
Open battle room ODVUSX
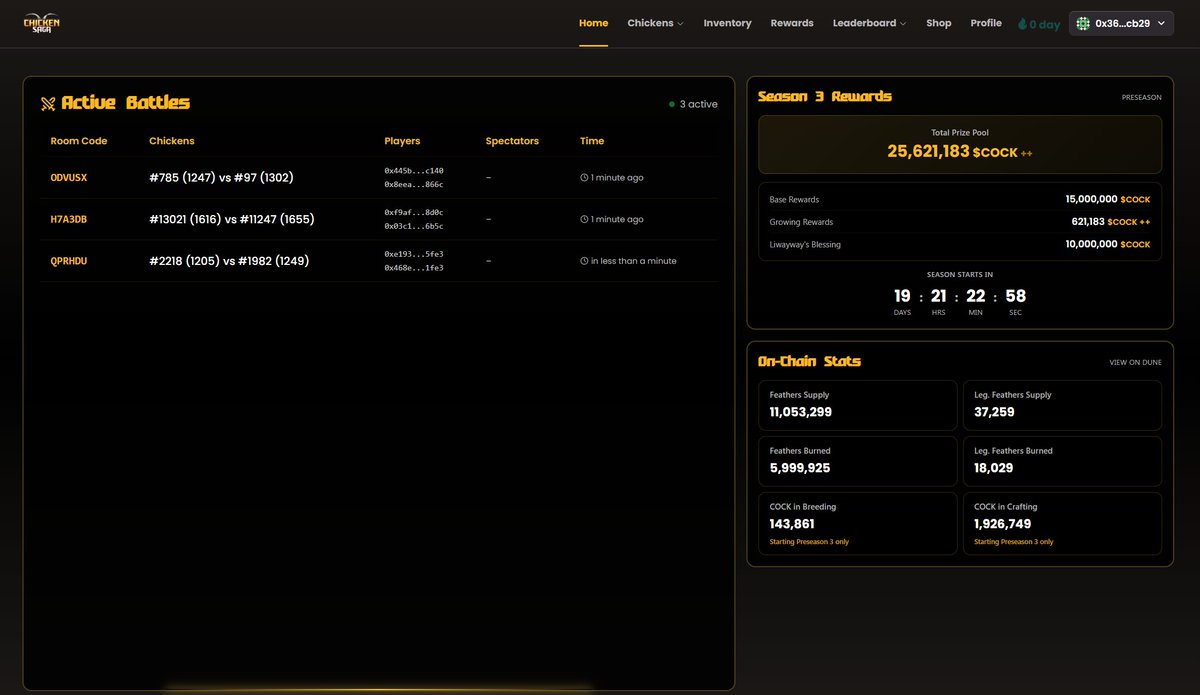pyautogui.click(x=69, y=177)
